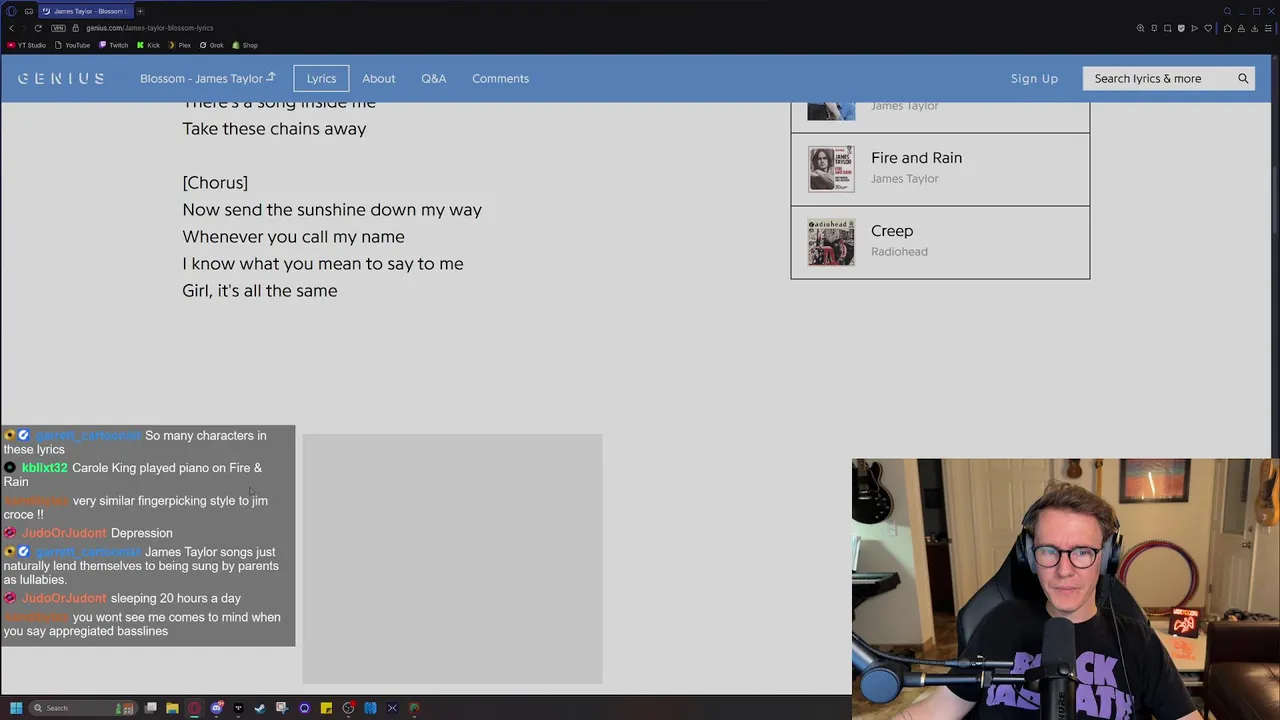
Task: Open the OBS Studio taskbar icon
Action: coord(348,708)
